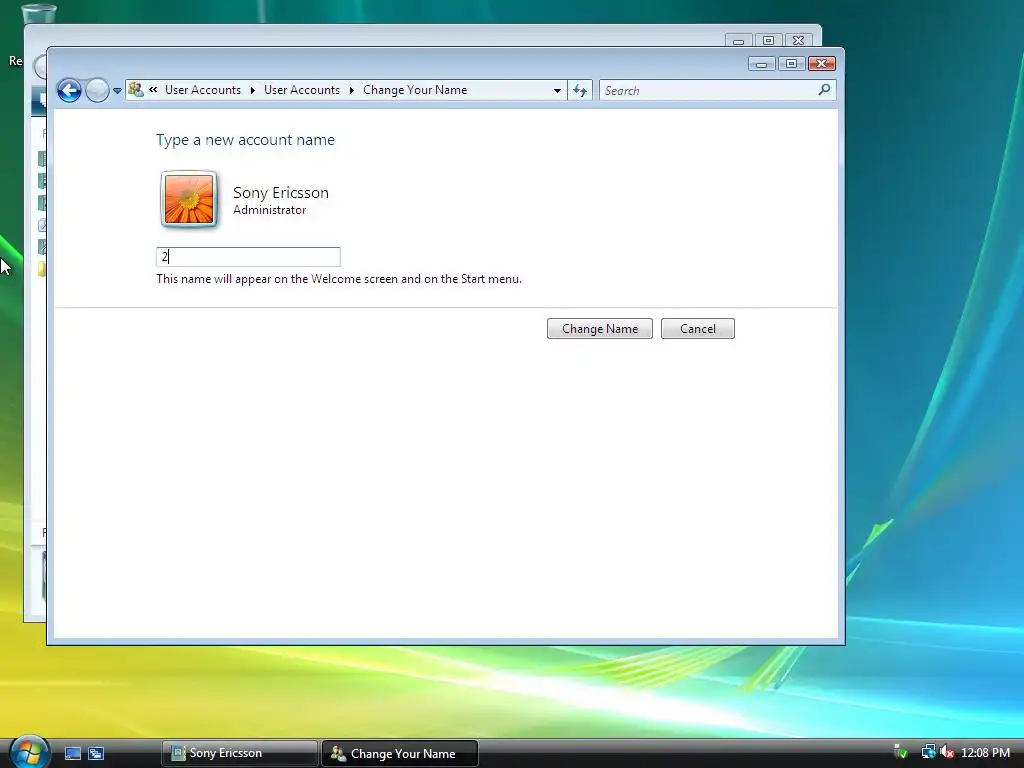
Task: Click the Sony Ericsson account name text
Action: 281,193
